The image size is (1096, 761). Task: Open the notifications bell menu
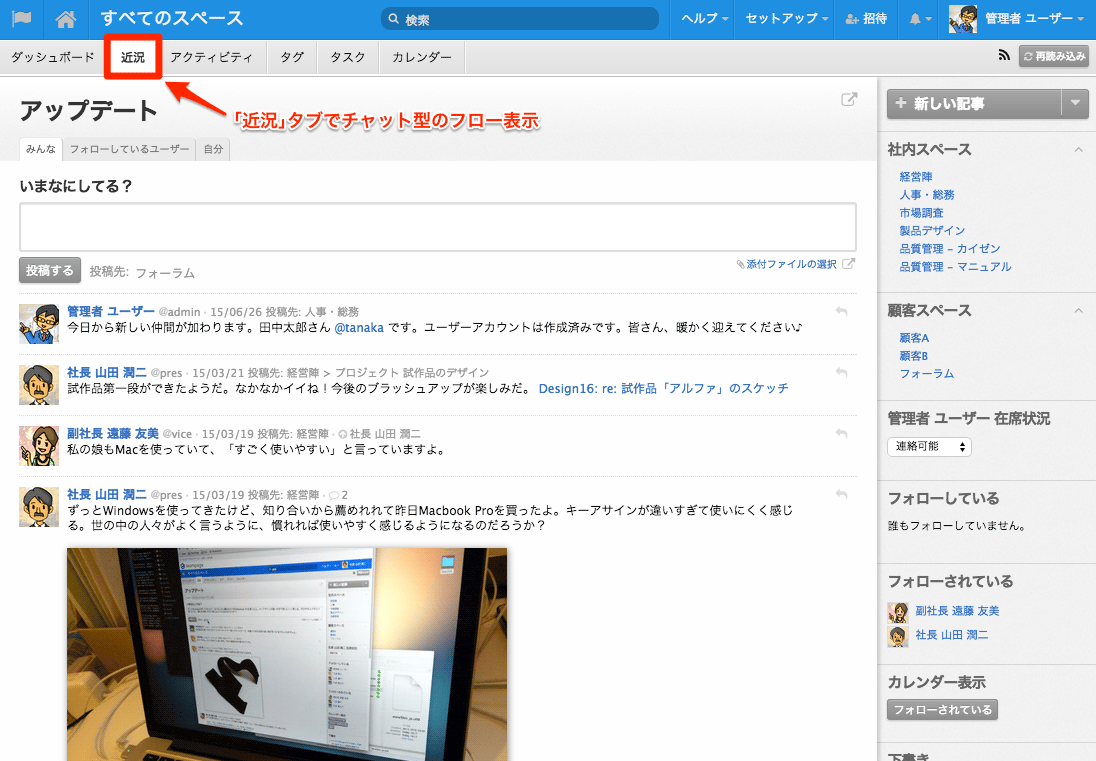(920, 19)
